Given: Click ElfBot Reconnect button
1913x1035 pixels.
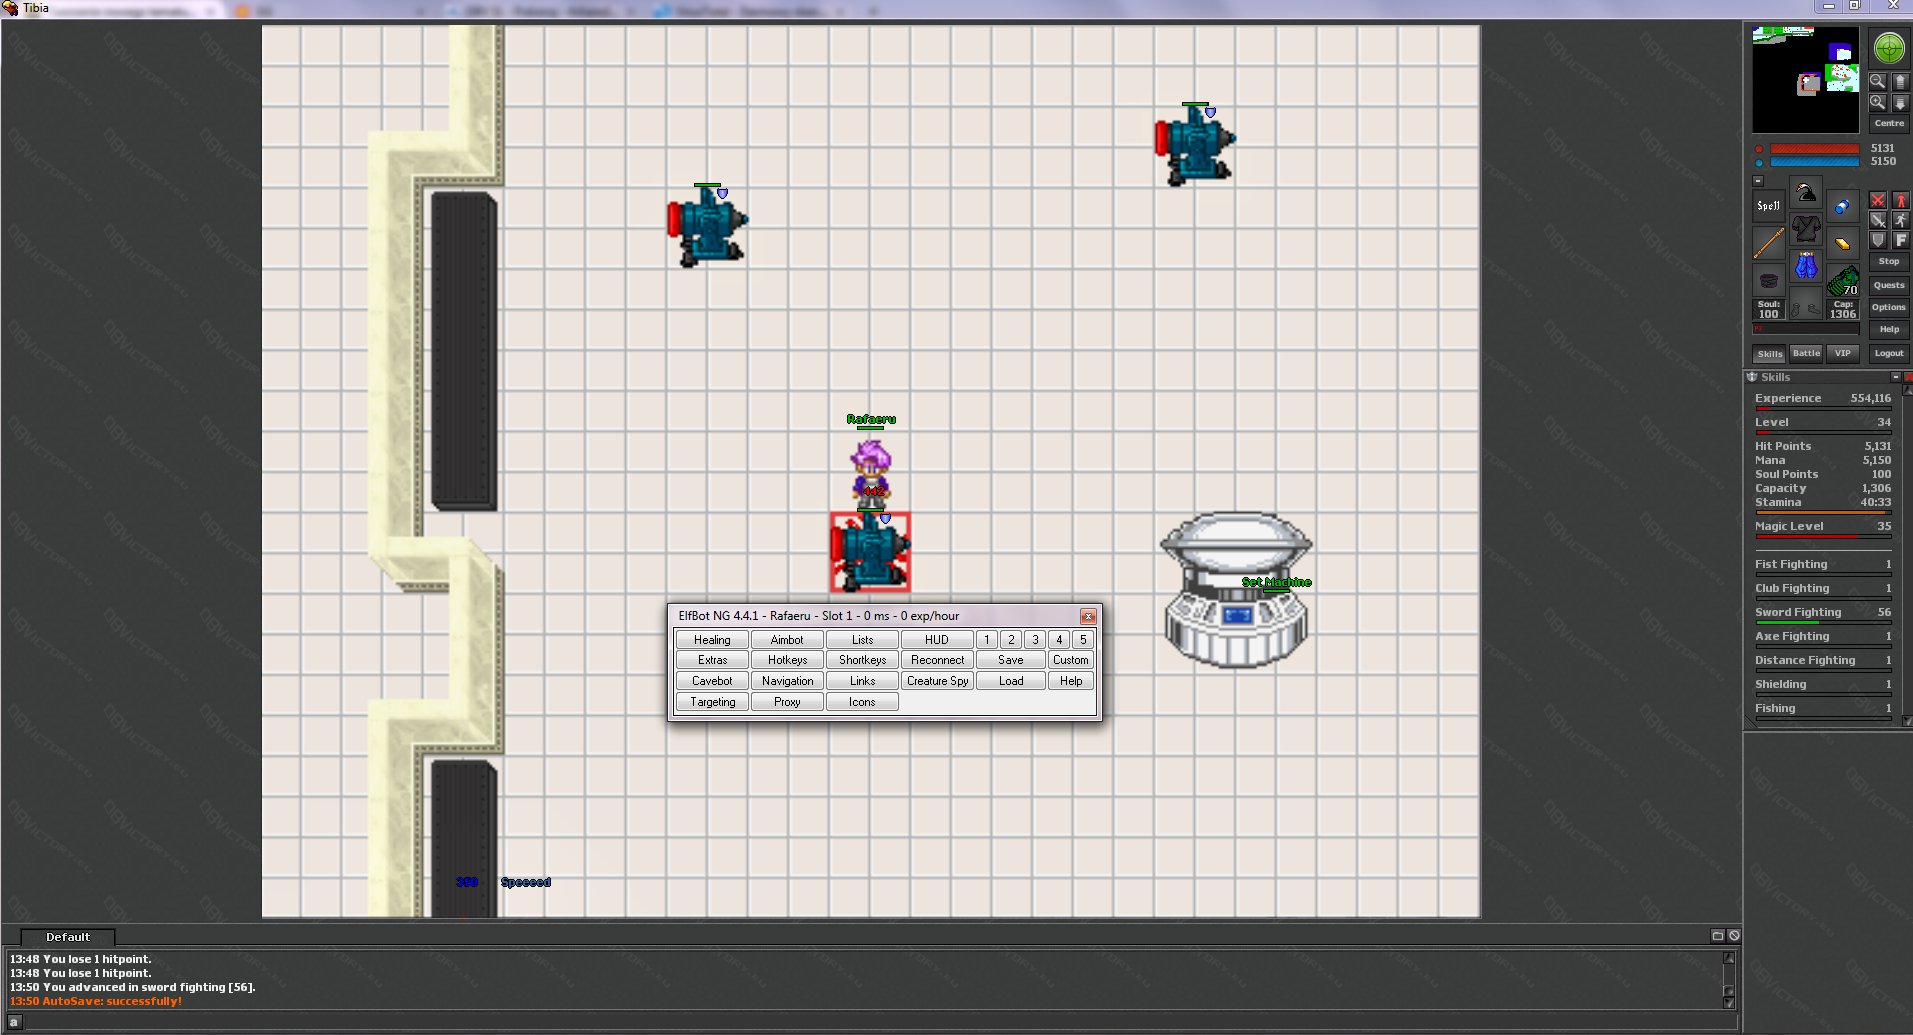Looking at the screenshot, I should (937, 660).
